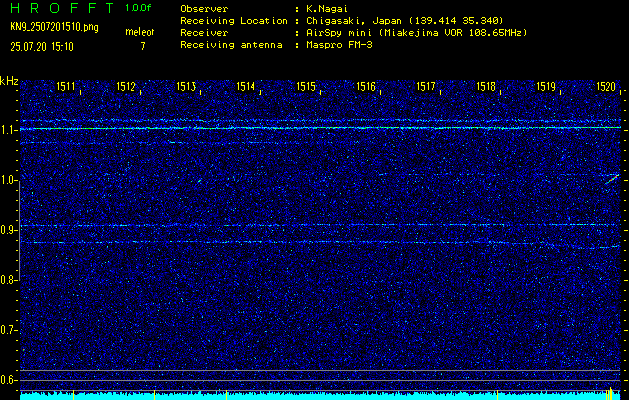Click the meteor label

point(140,32)
